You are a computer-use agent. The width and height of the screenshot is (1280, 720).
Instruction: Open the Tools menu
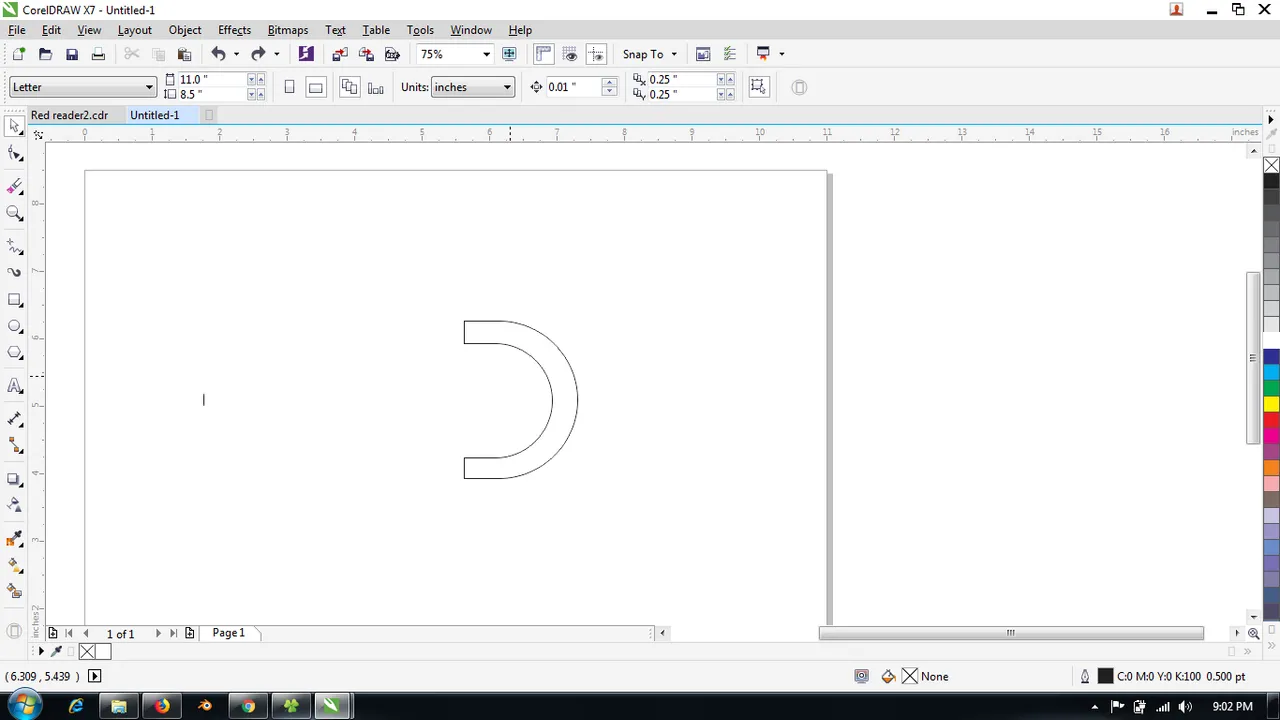click(x=420, y=30)
